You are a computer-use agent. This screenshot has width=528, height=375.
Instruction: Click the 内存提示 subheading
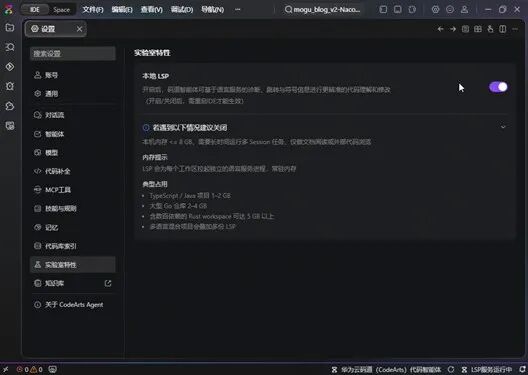(155, 157)
